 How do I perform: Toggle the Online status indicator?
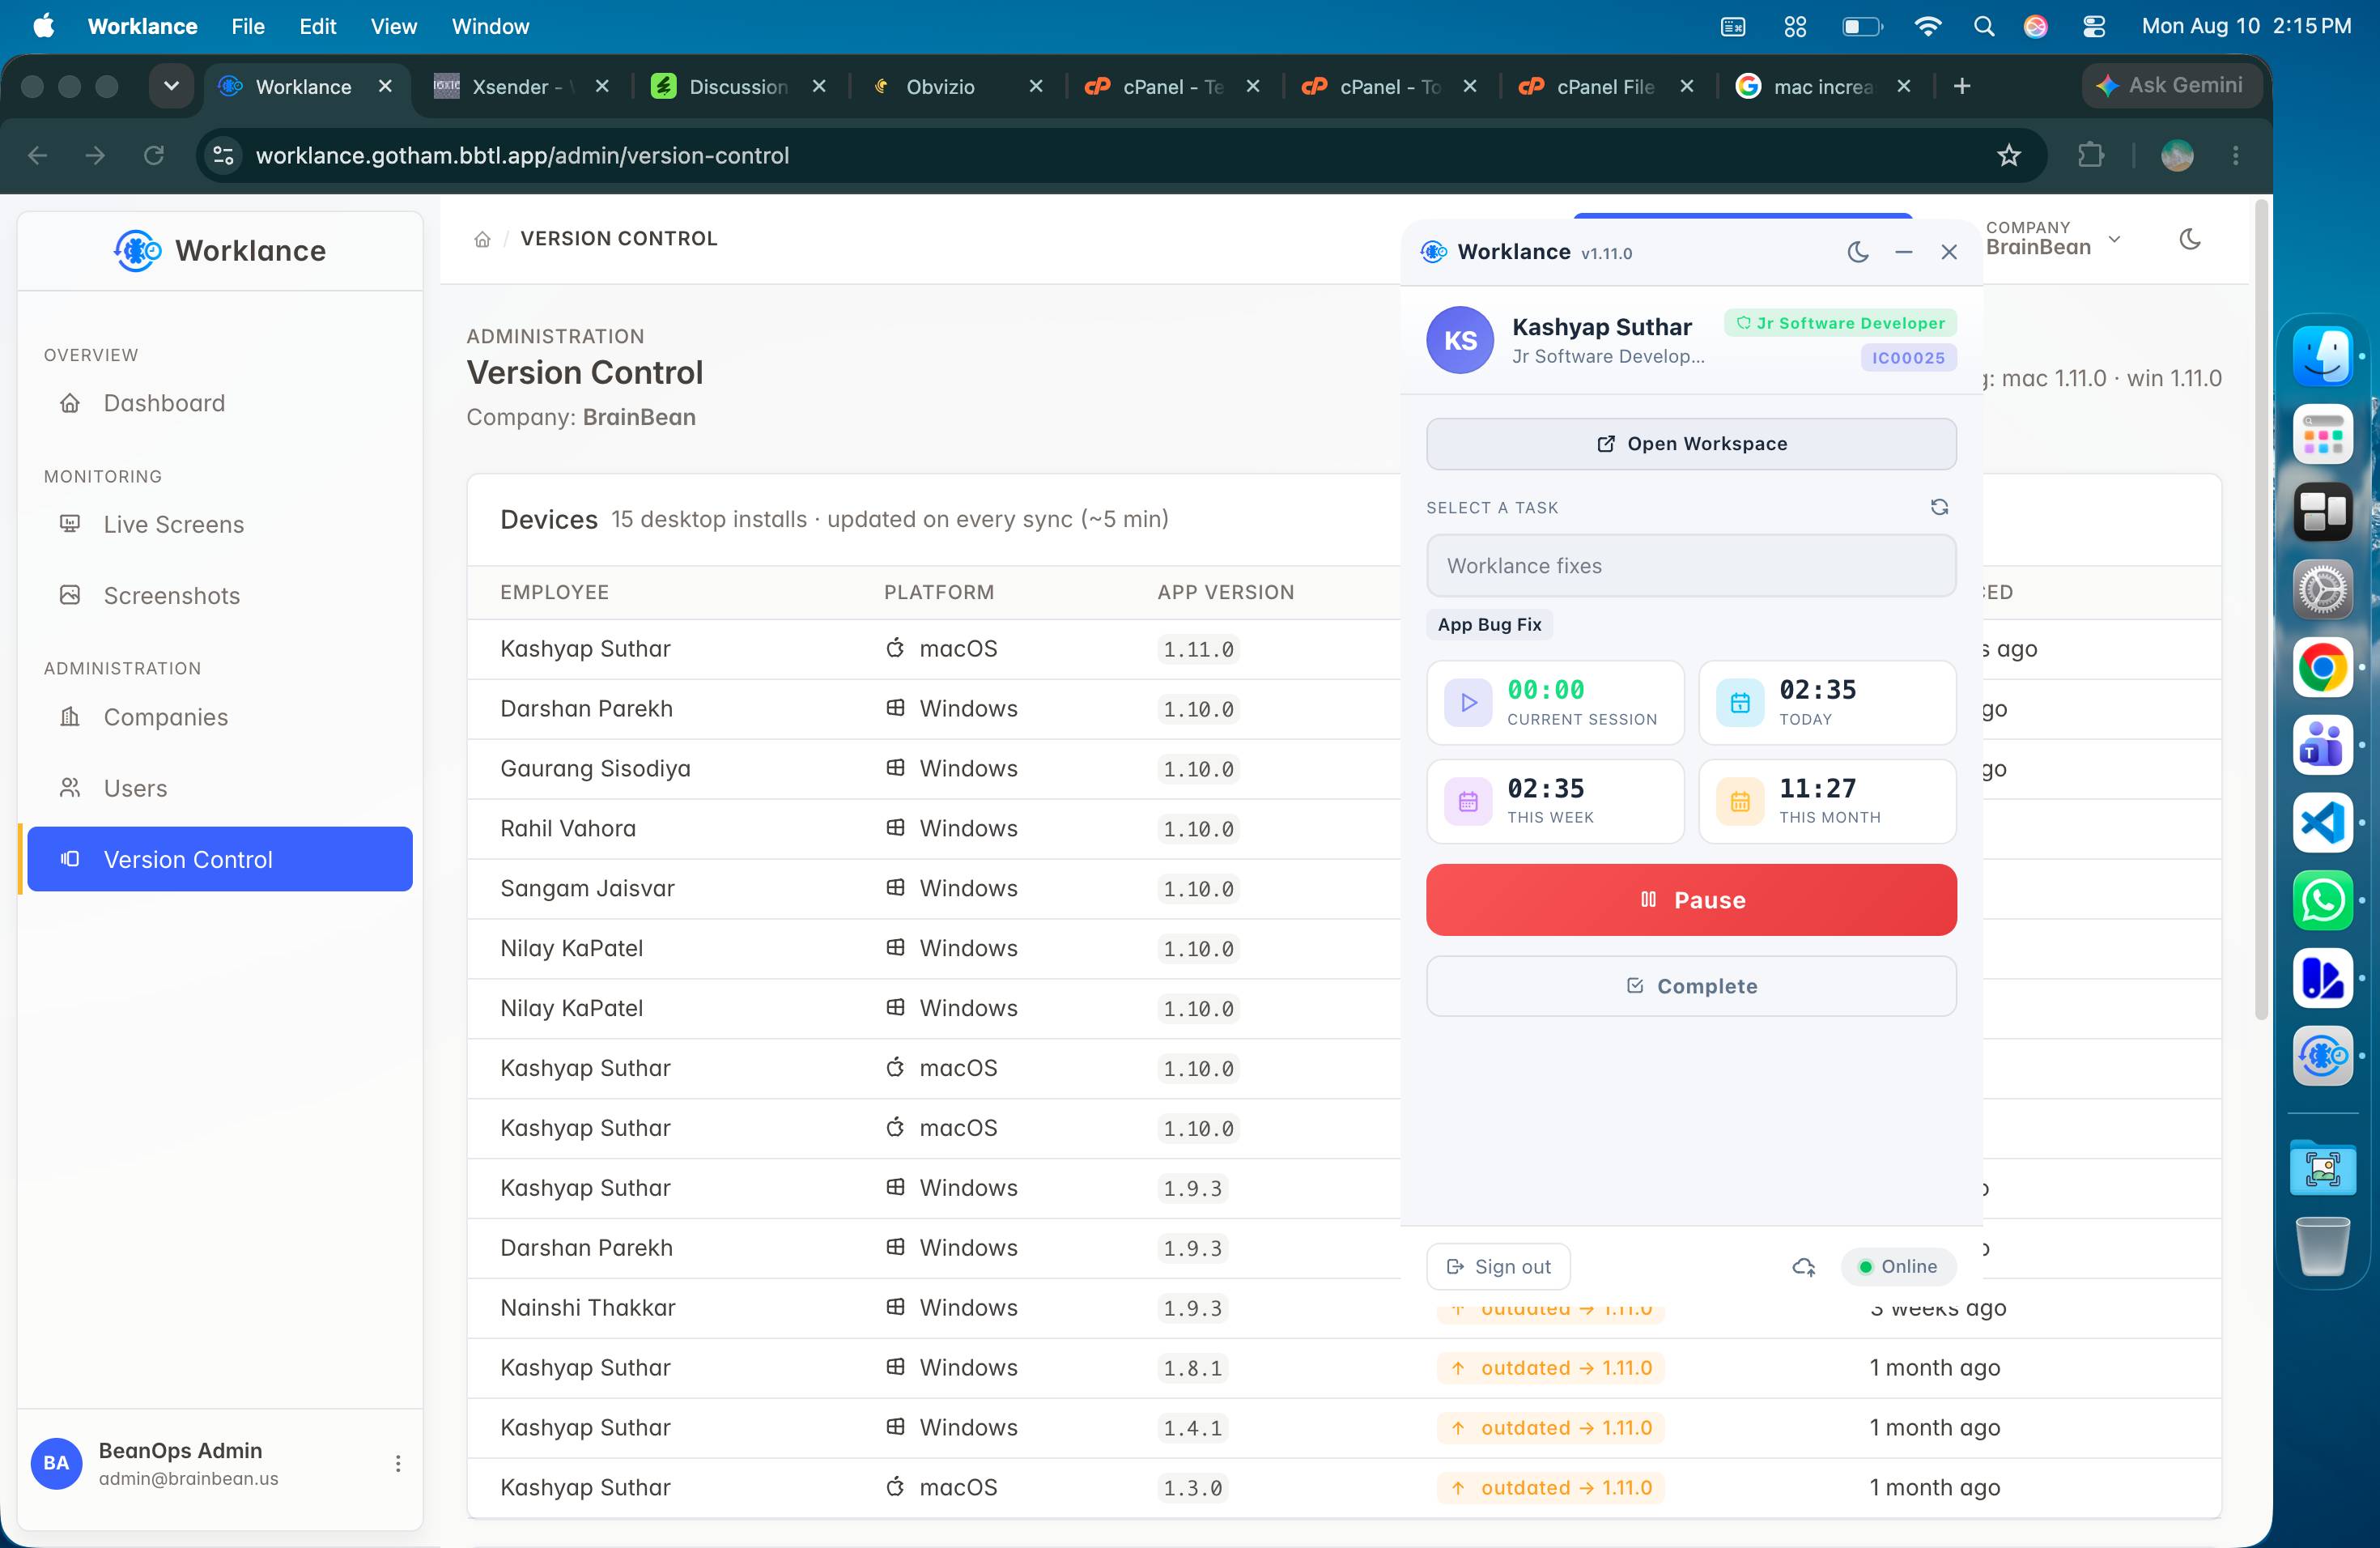pos(1897,1267)
